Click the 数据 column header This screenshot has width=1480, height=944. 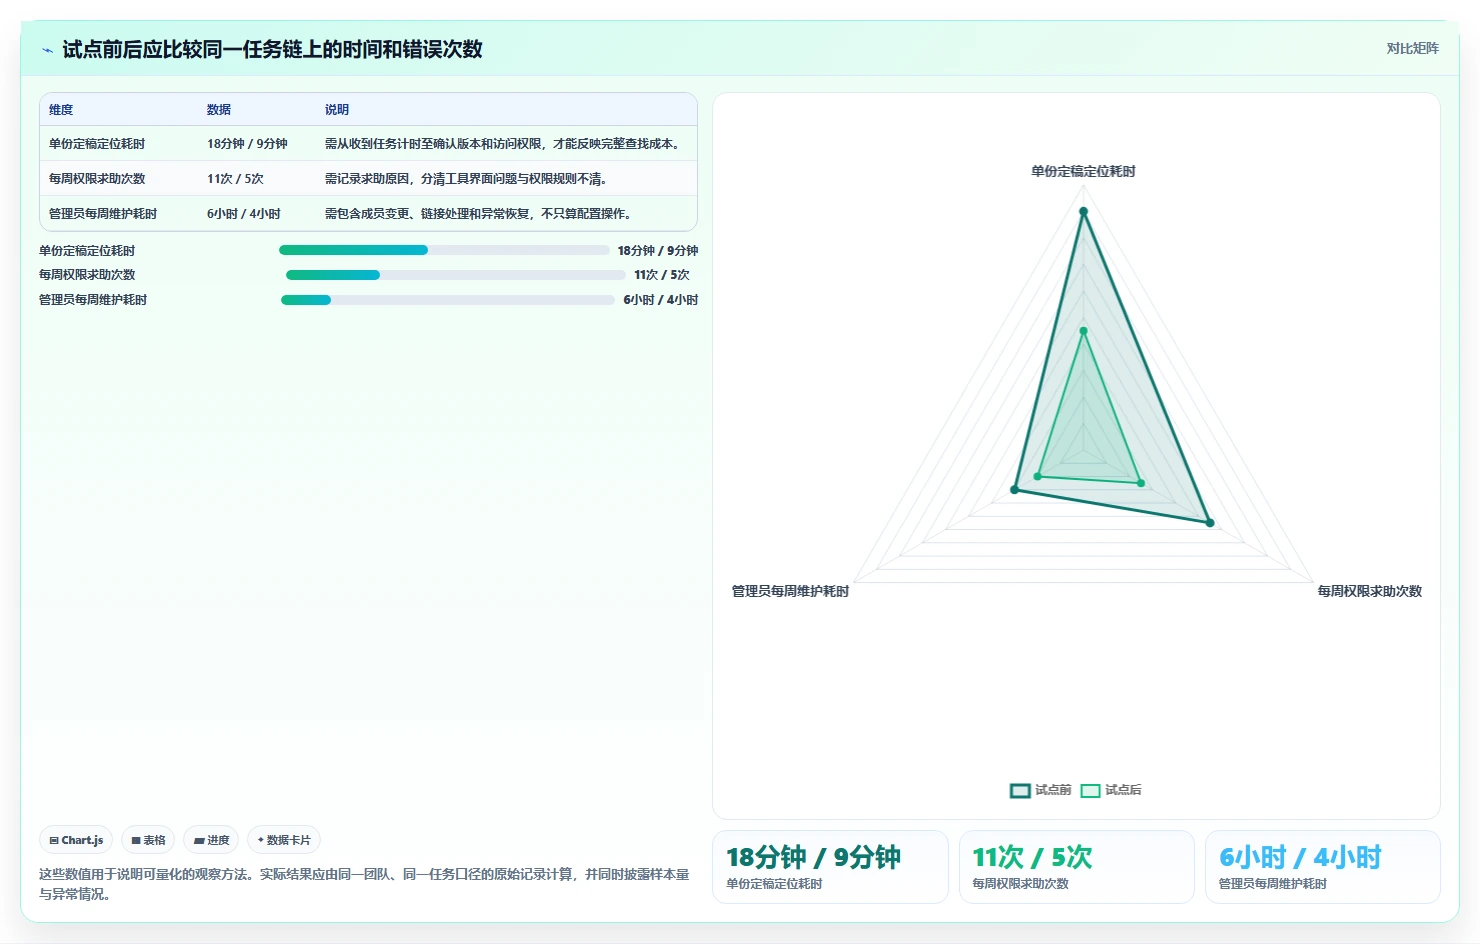[219, 110]
